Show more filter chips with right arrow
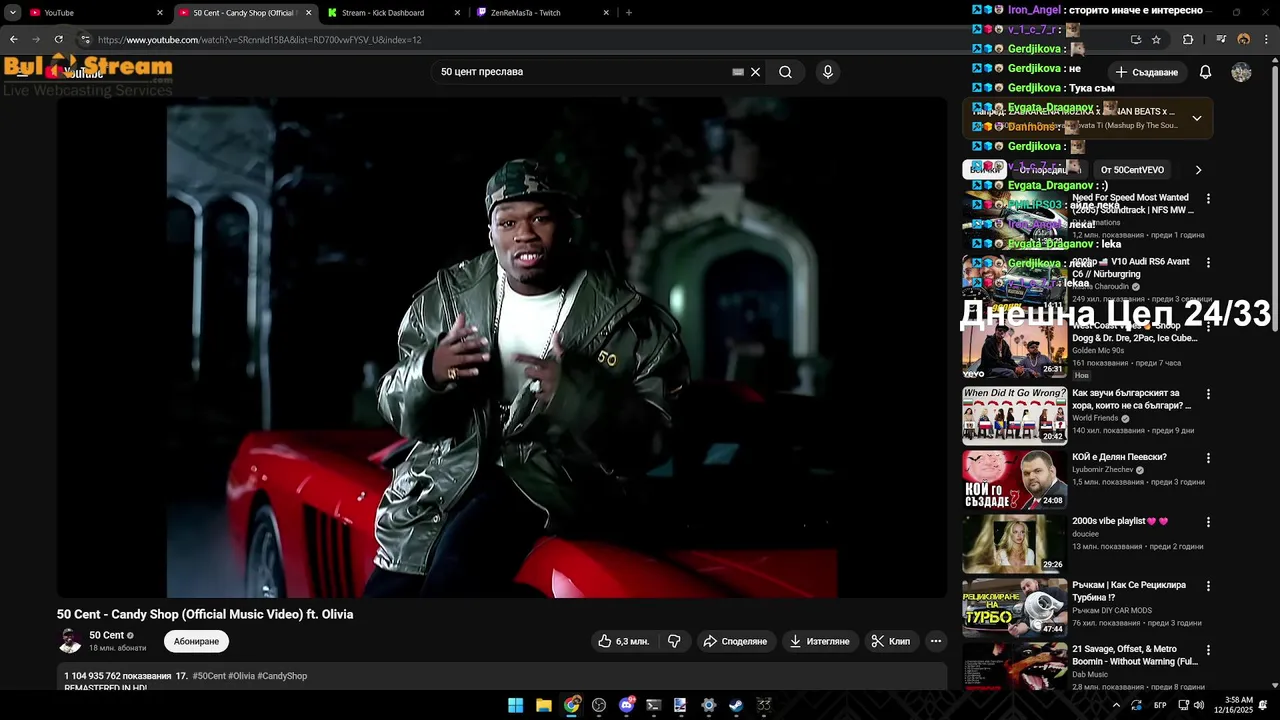Image resolution: width=1280 pixels, height=720 pixels. [x=1198, y=170]
